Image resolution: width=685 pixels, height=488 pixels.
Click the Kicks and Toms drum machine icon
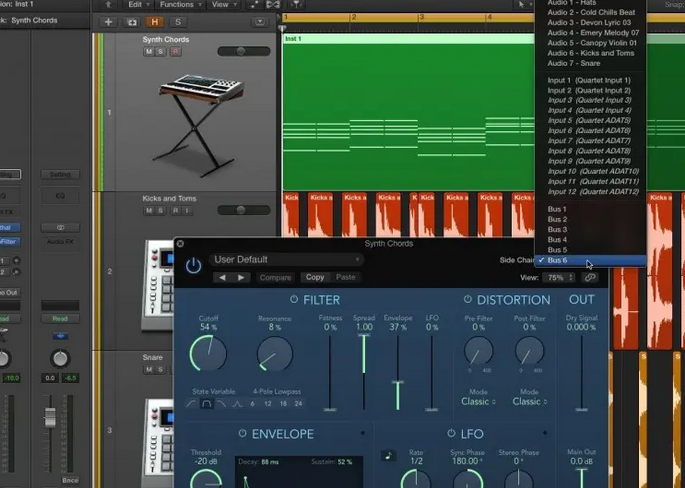coord(158,284)
